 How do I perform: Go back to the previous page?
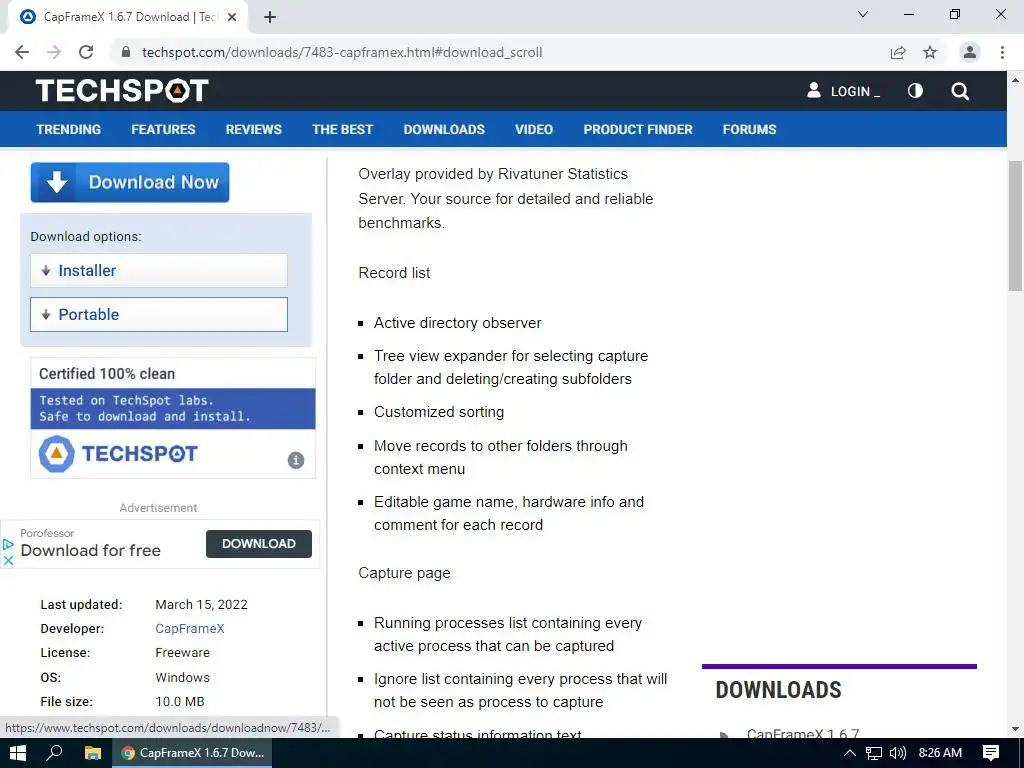tap(22, 52)
